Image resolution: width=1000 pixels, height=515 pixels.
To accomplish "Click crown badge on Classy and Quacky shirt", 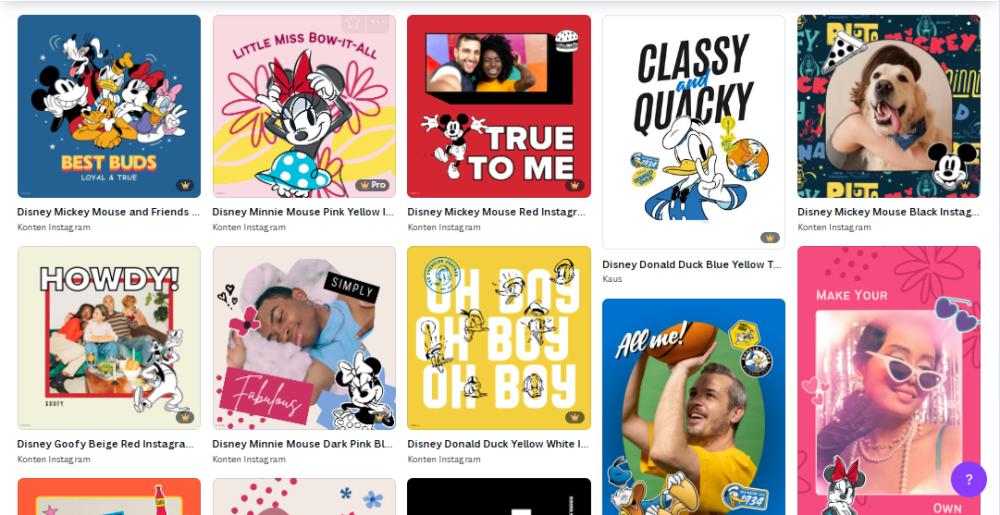I will [770, 237].
